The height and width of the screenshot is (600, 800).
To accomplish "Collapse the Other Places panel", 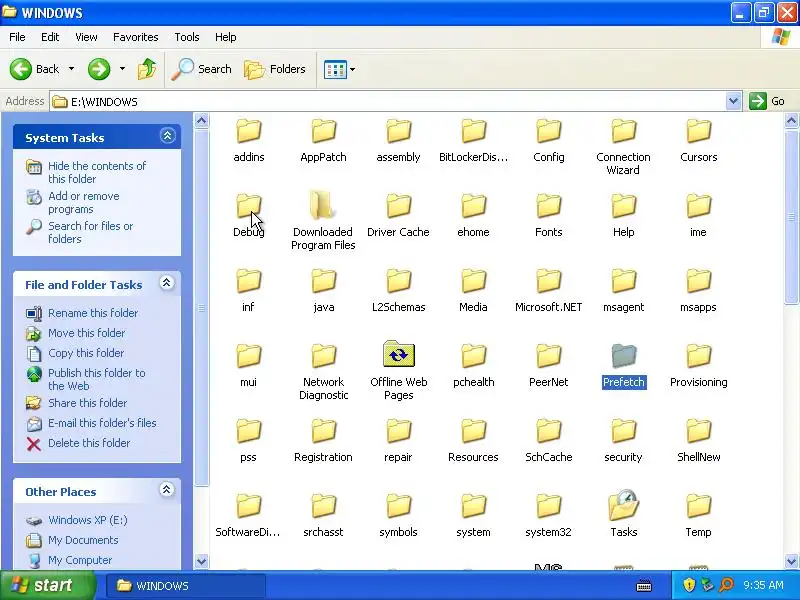I will tap(166, 490).
